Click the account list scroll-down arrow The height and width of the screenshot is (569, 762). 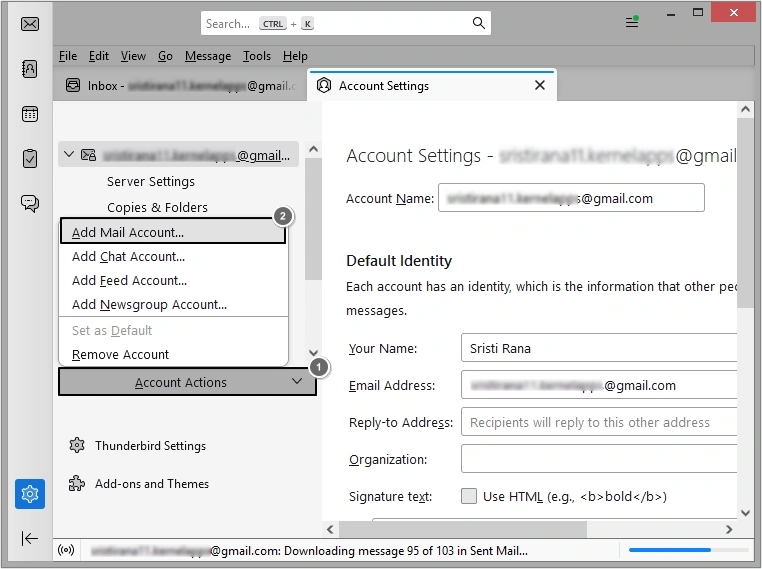313,353
